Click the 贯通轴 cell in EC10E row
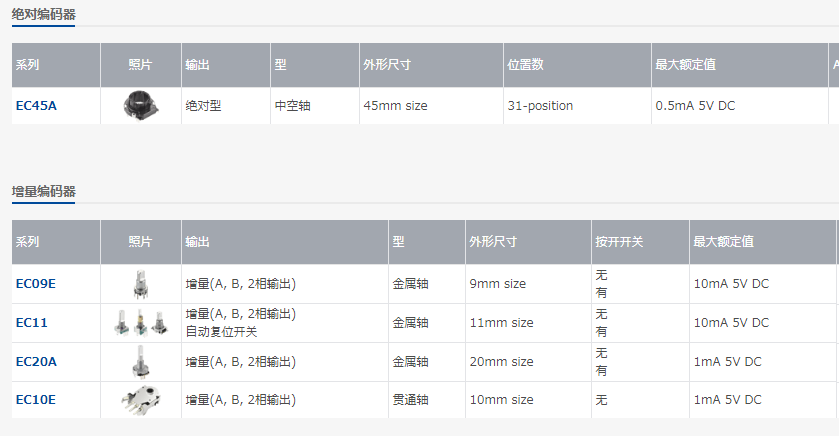 coord(411,400)
